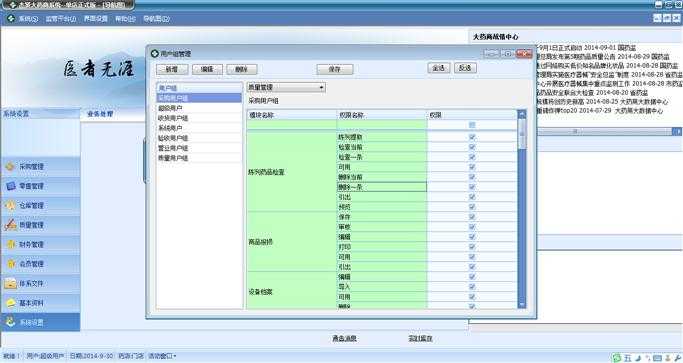Click the 商品消息 link at bottom

[x=344, y=338]
